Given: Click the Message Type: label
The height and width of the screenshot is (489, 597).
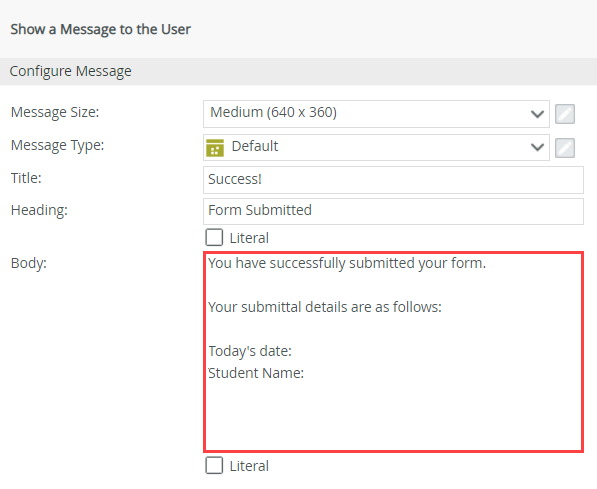Looking at the screenshot, I should tap(57, 145).
